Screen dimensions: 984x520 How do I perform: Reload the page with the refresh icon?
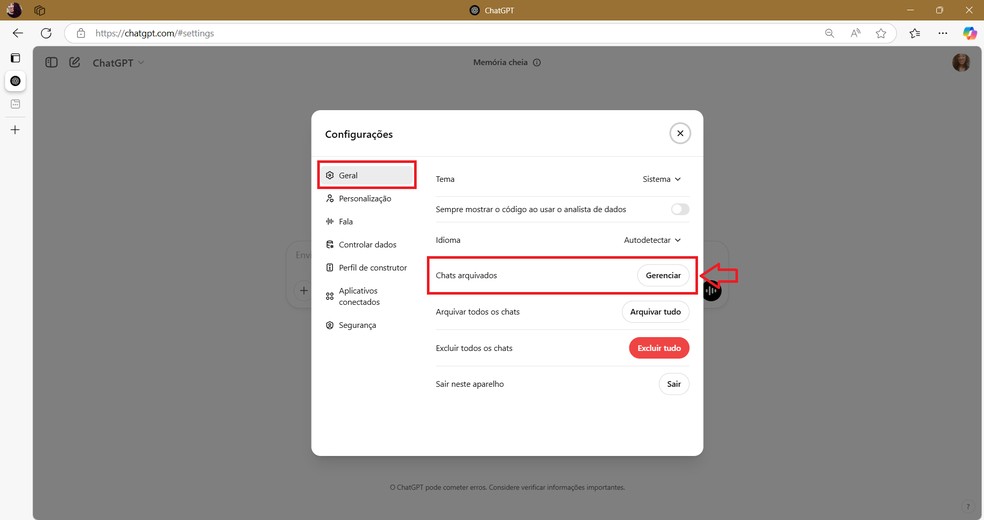(46, 33)
